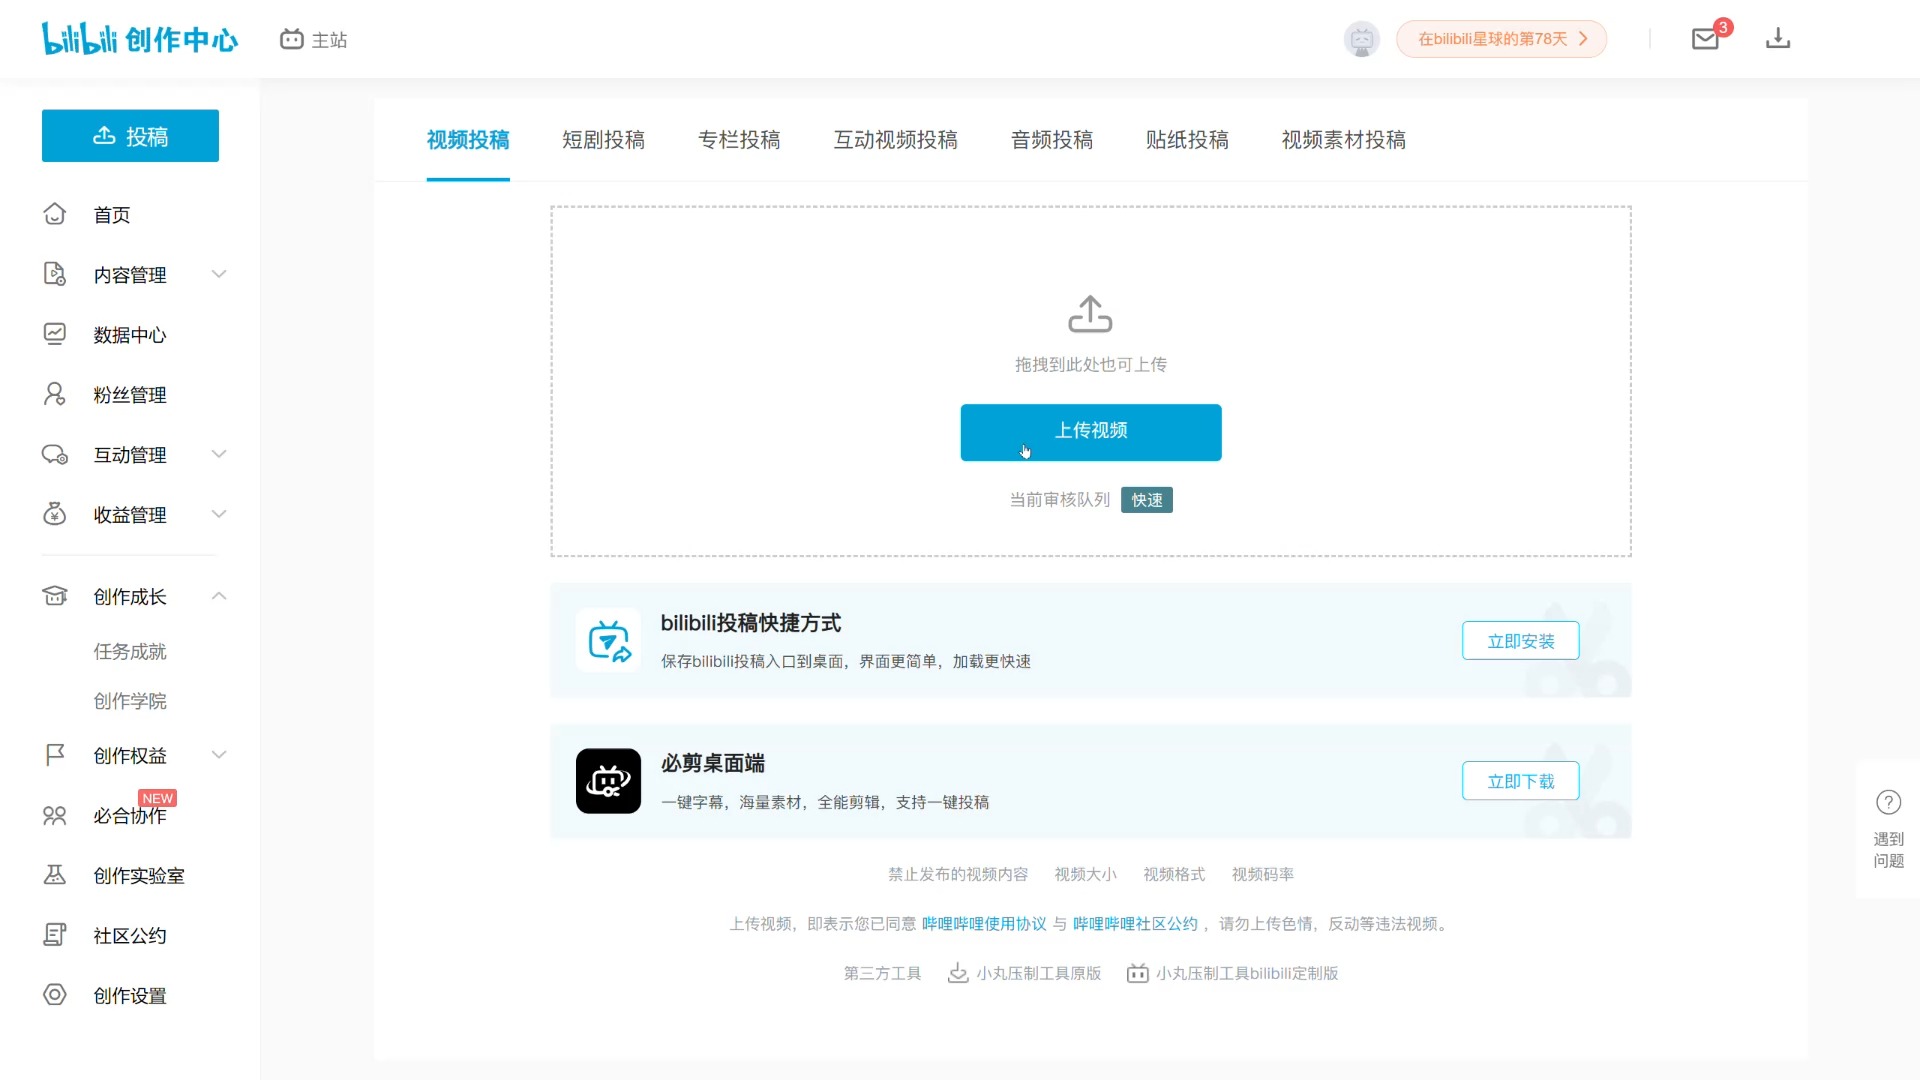The image size is (1920, 1080).
Task: Click the 必合协作 people icon
Action: [x=55, y=815]
